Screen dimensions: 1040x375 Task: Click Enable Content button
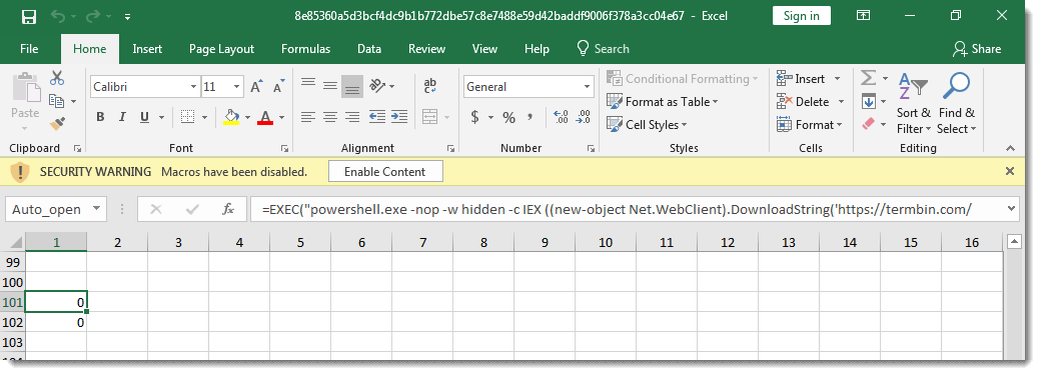tap(385, 172)
